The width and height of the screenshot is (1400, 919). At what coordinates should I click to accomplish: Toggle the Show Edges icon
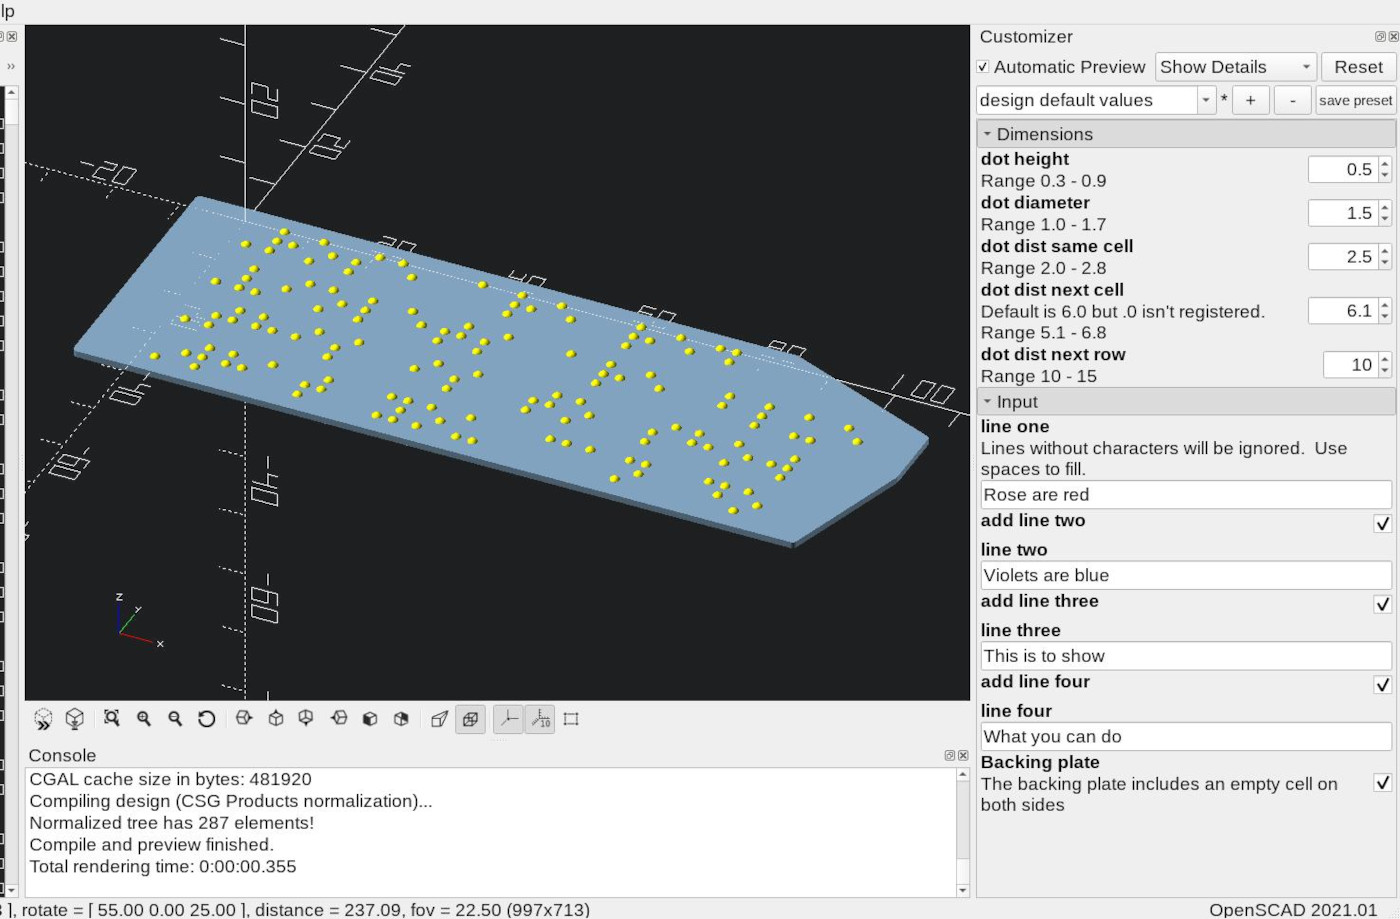[571, 719]
